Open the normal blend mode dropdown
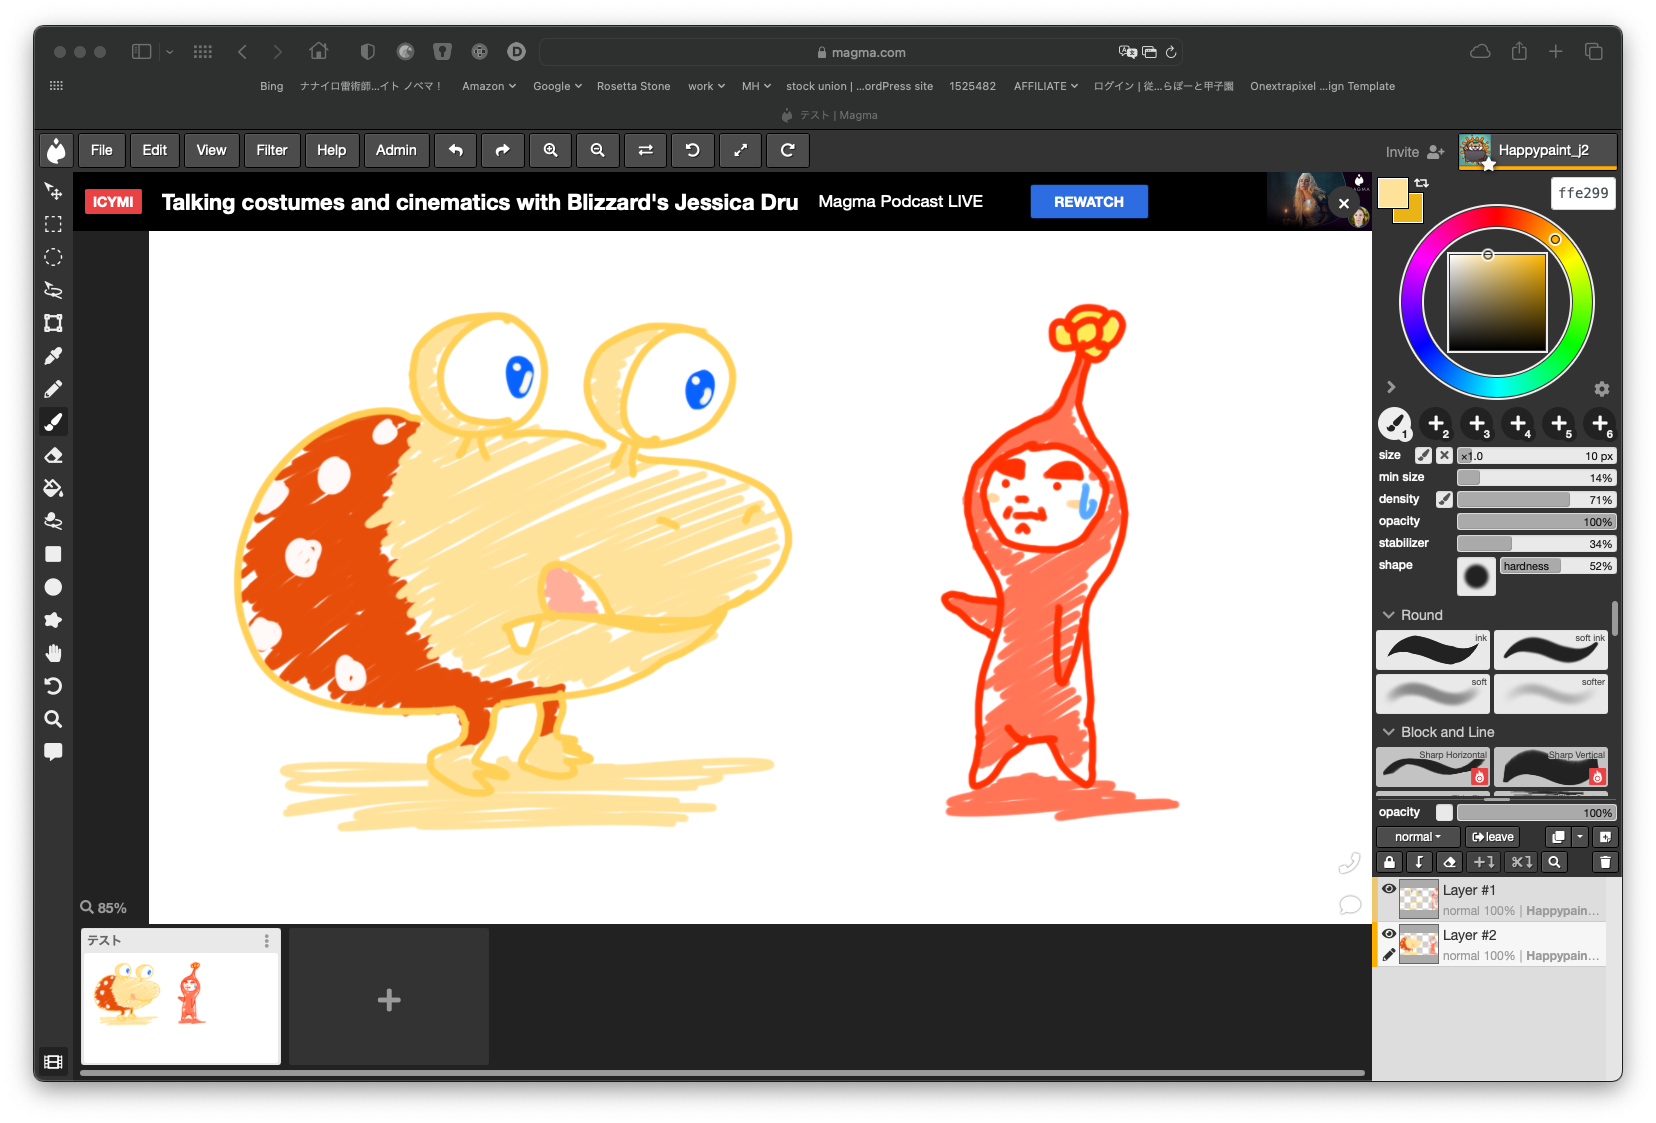The height and width of the screenshot is (1123, 1656). [x=1418, y=837]
